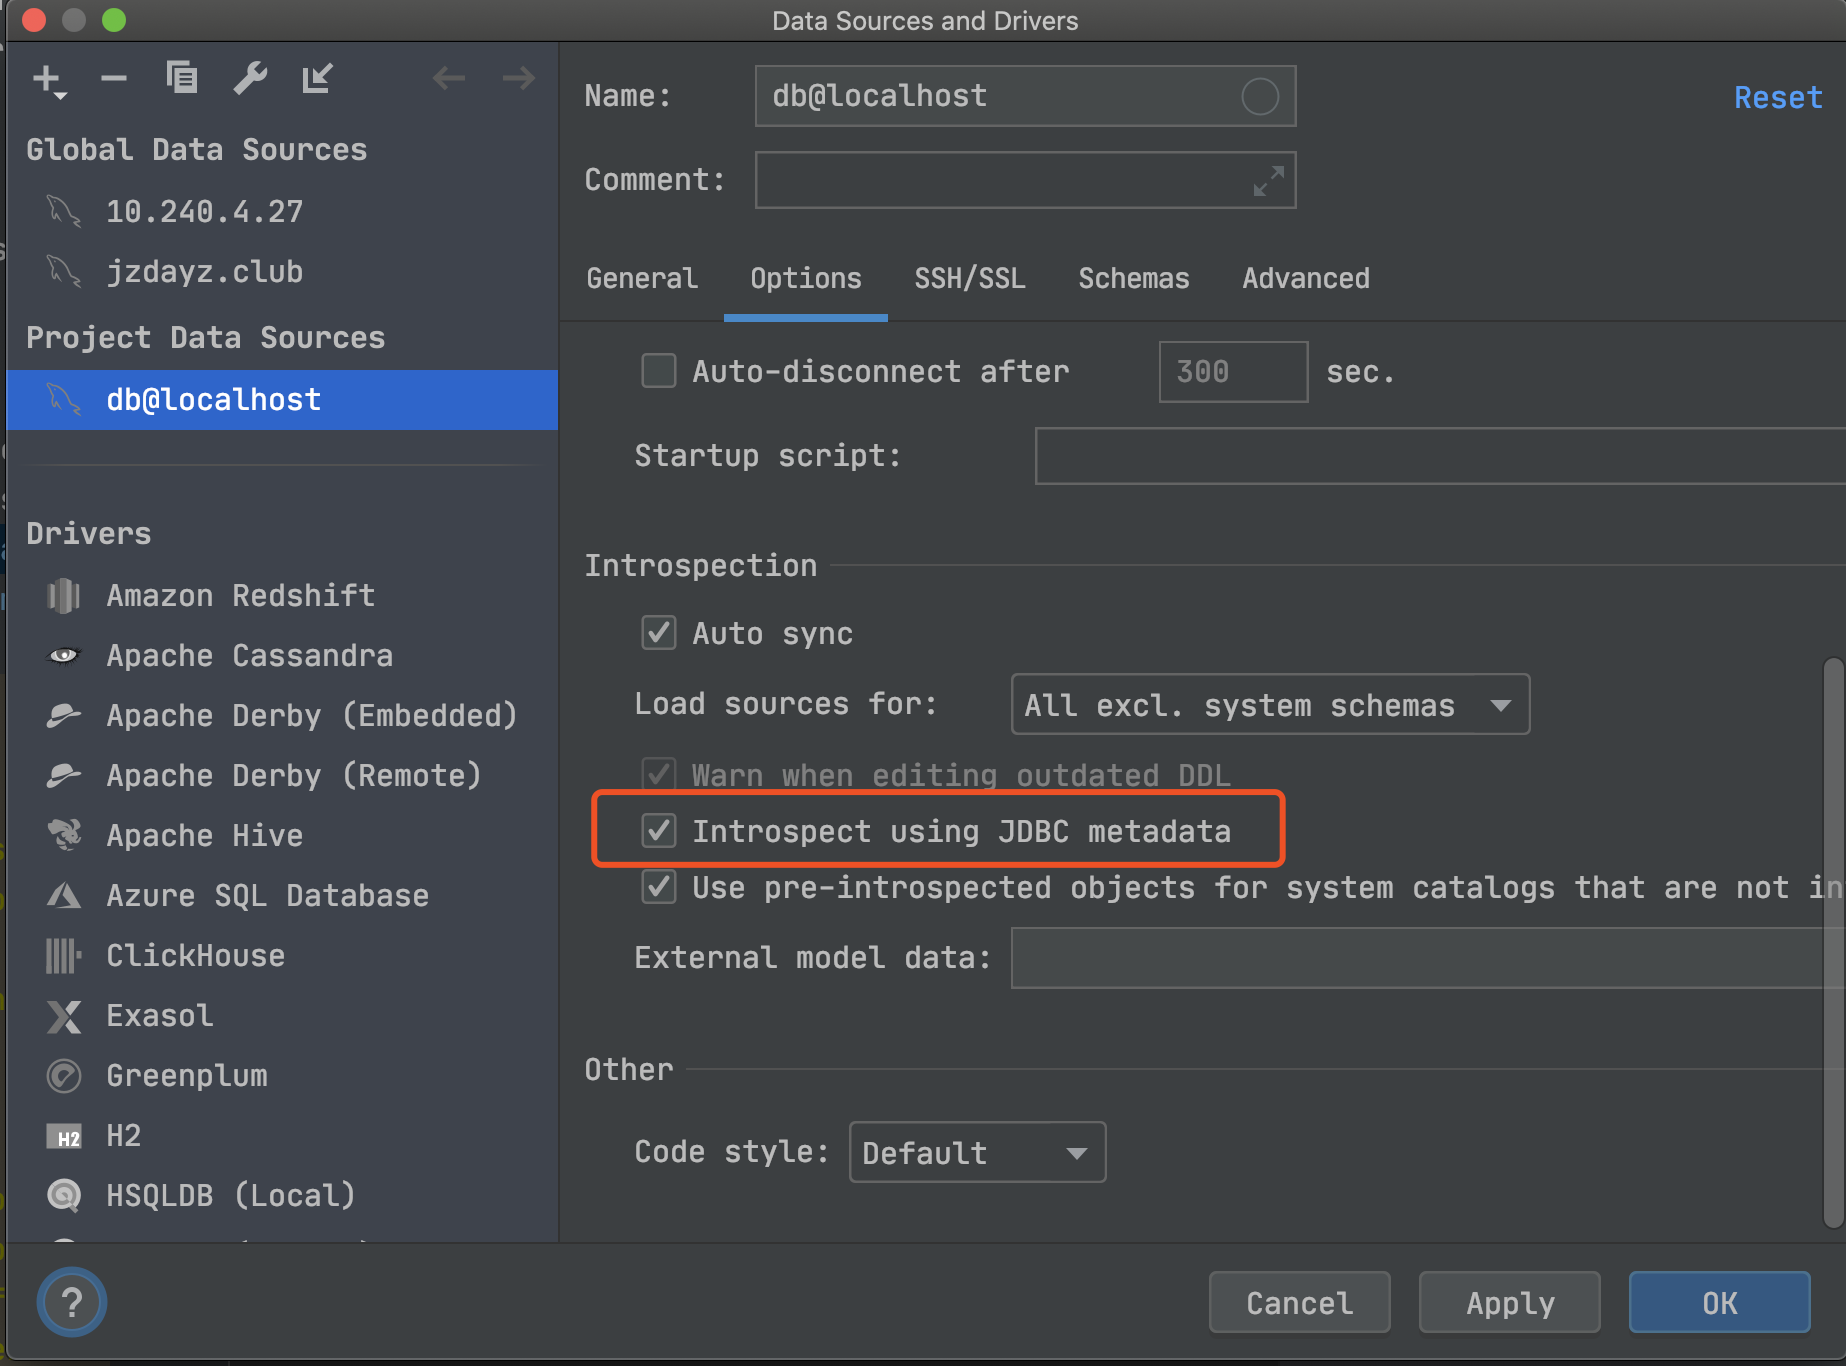Select the 10.240.4.27 global data source
1846x1366 pixels.
click(282, 211)
